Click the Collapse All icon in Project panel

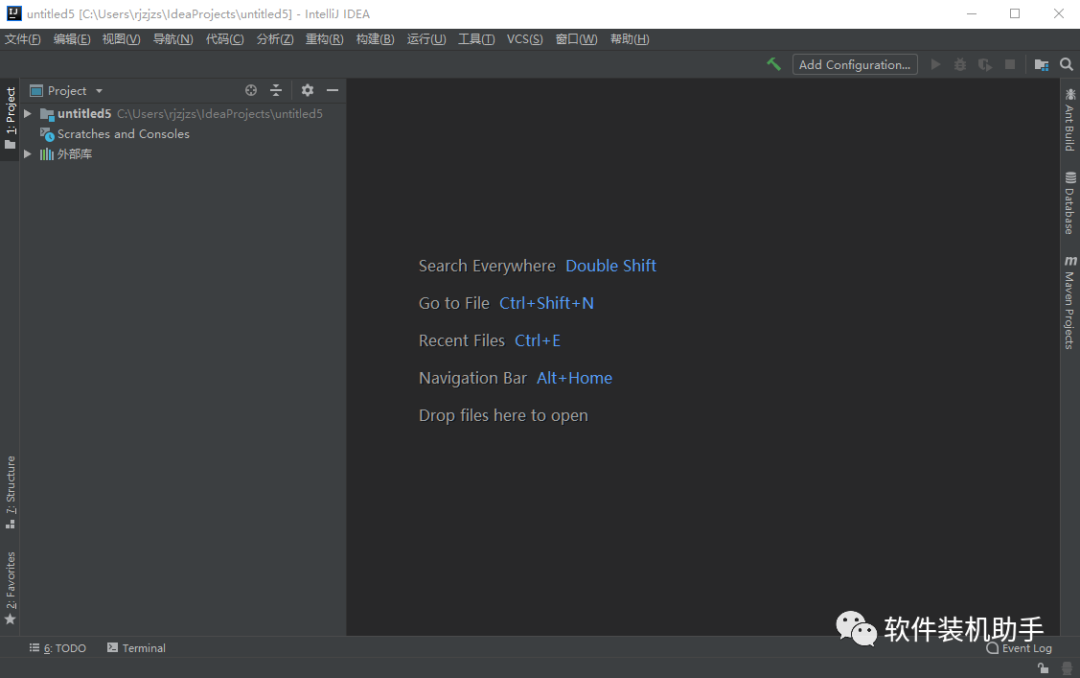(x=276, y=90)
